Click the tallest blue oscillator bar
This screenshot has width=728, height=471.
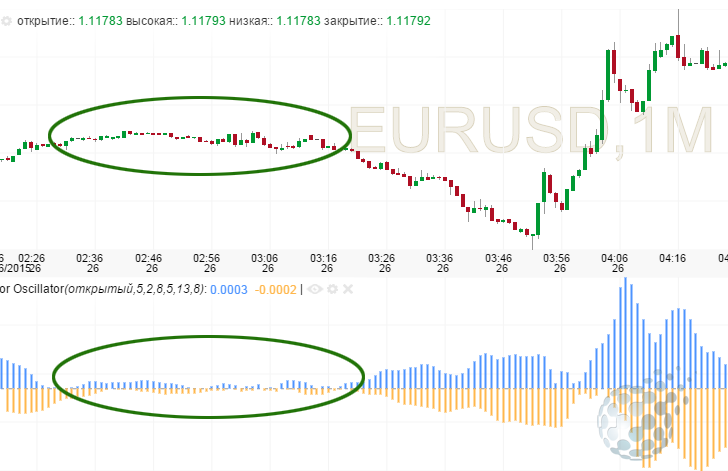point(625,332)
